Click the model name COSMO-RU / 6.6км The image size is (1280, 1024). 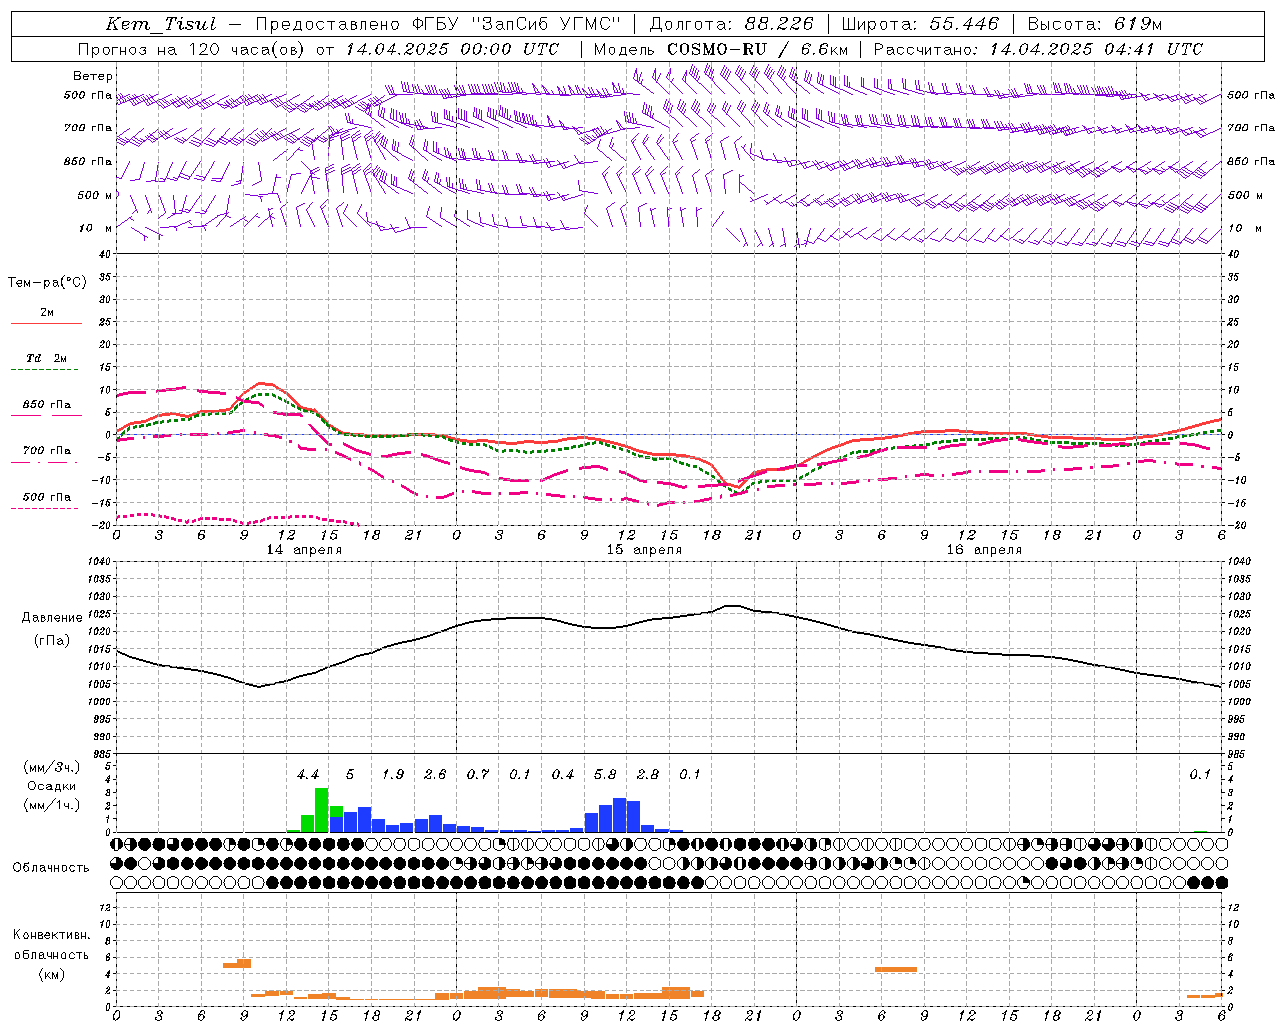[758, 49]
